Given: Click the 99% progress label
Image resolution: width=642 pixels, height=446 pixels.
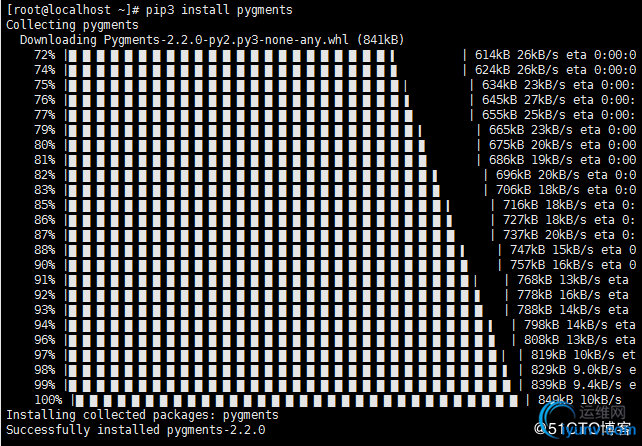Looking at the screenshot, I should pos(45,385).
